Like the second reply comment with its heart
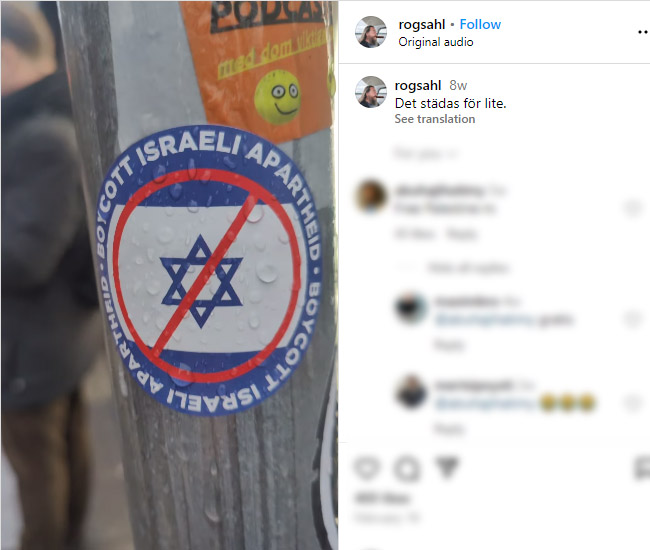 [633, 319]
